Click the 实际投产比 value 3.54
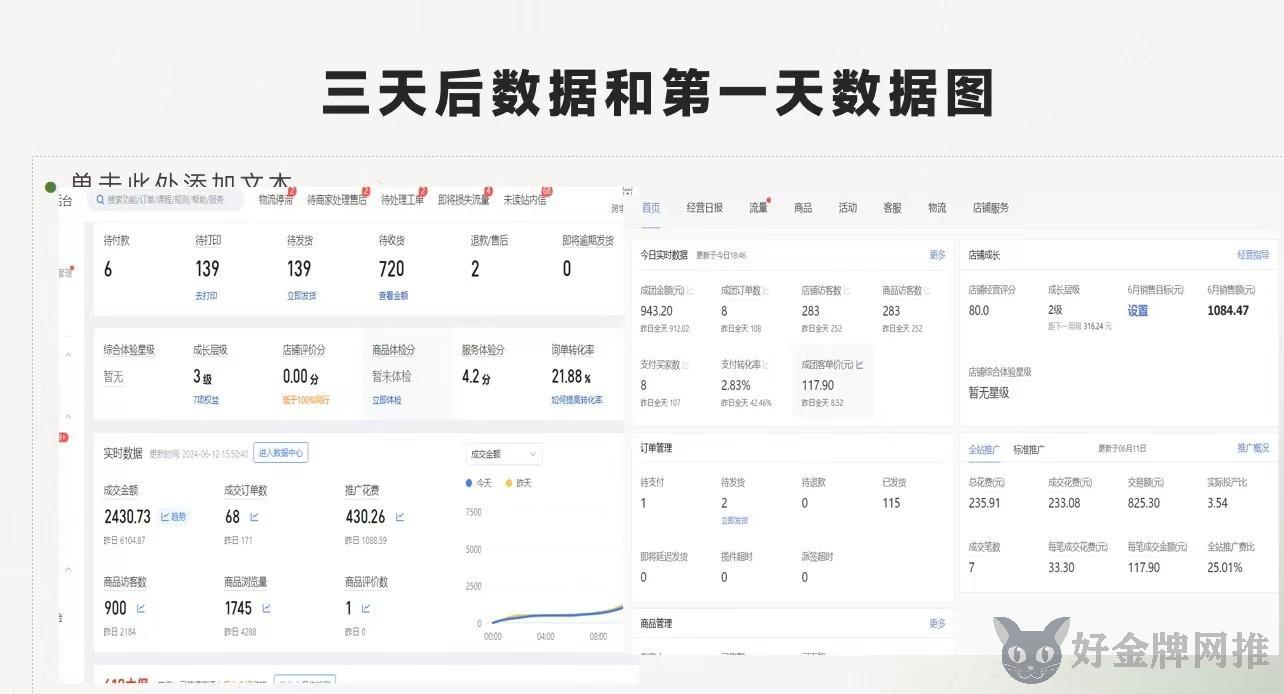Viewport: 1284px width, 694px height. (1217, 503)
